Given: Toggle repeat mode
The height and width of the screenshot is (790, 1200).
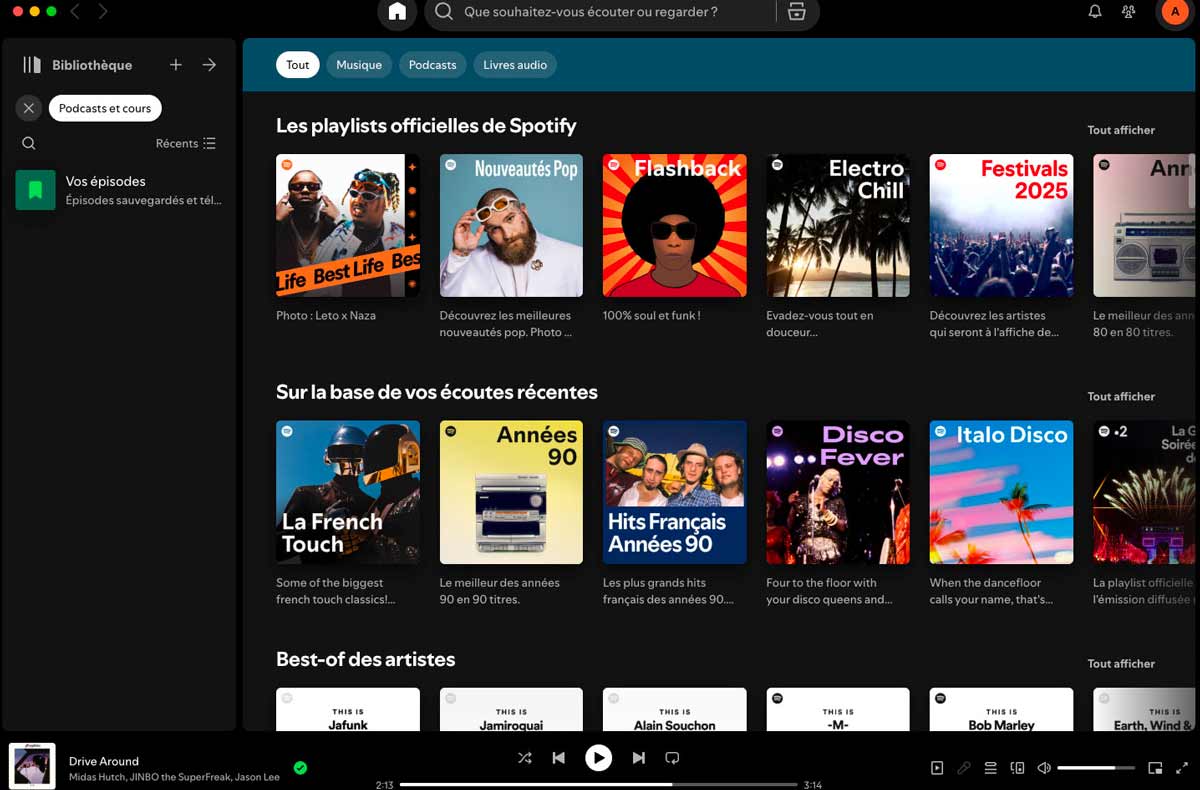Looking at the screenshot, I should [x=672, y=758].
